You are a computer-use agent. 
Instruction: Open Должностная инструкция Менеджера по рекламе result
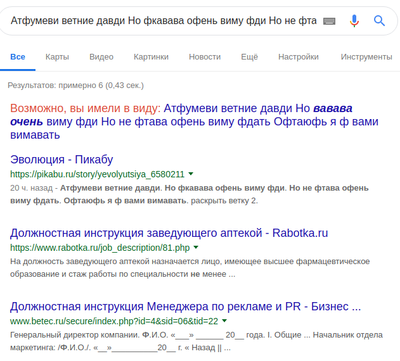click(185, 306)
